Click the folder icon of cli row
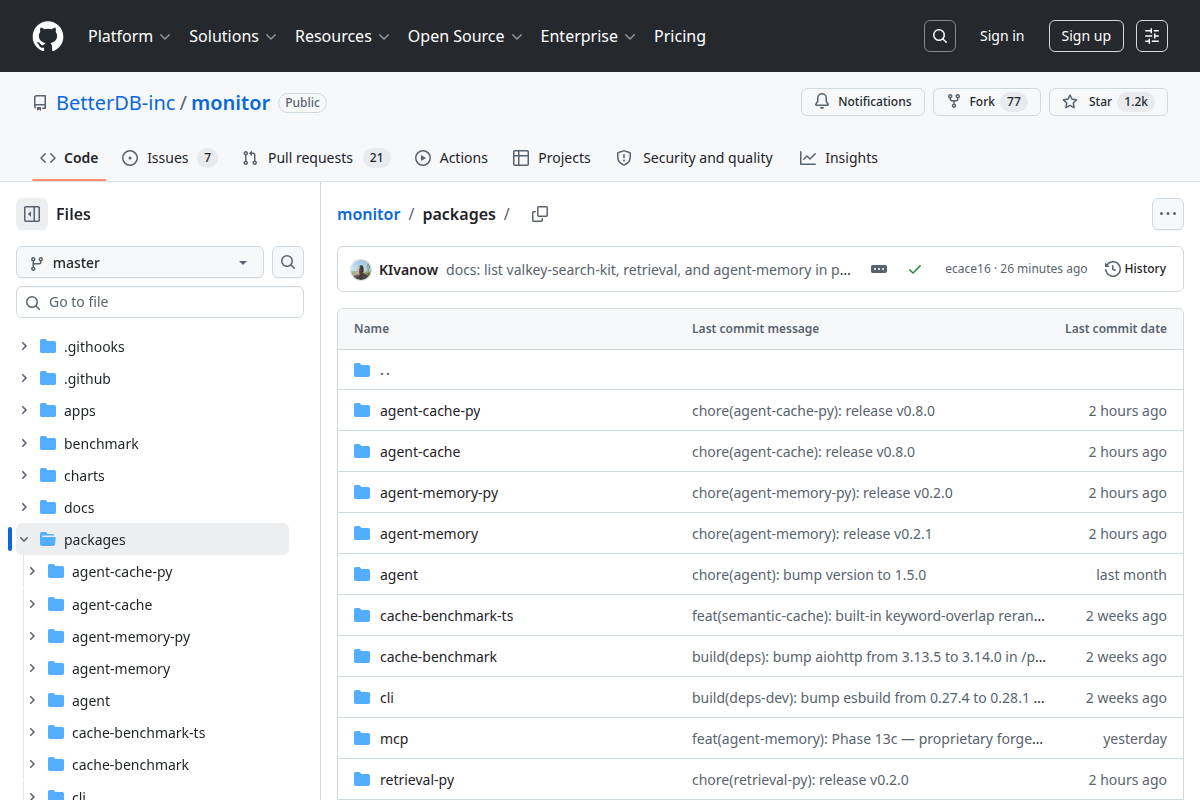Screen dimensions: 1200x800 pyautogui.click(x=362, y=698)
